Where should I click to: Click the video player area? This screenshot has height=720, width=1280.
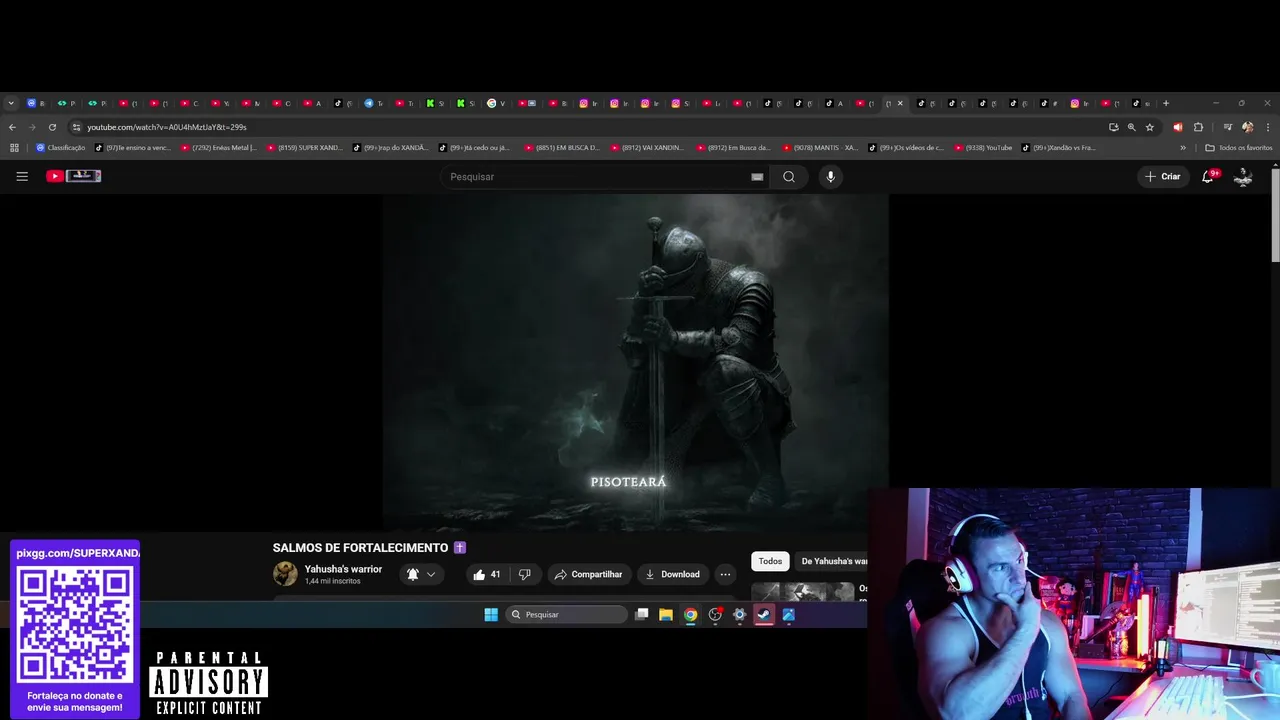635,362
